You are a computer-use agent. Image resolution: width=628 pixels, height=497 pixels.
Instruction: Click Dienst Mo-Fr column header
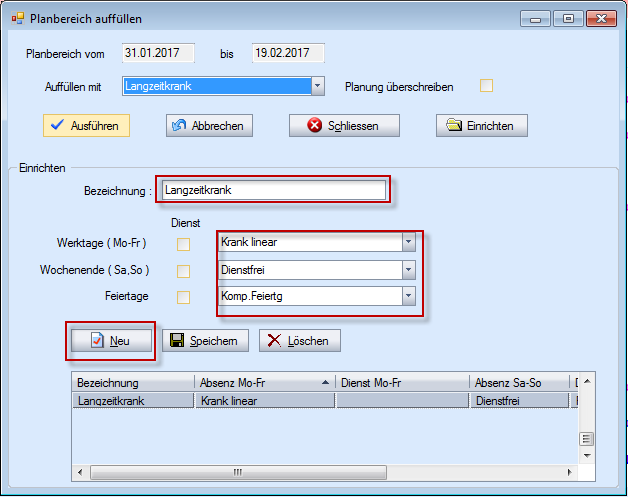click(403, 383)
